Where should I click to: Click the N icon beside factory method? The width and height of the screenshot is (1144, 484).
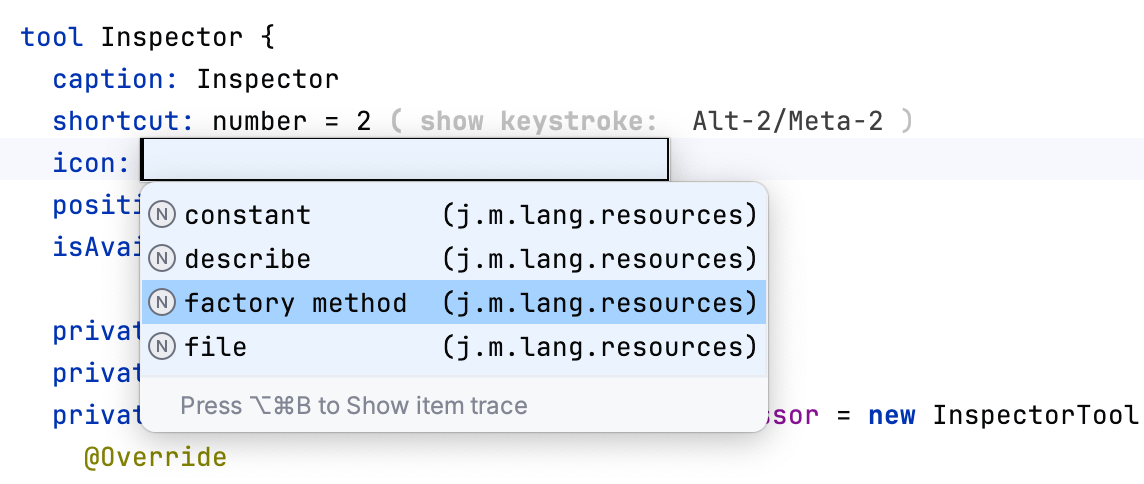(x=162, y=303)
